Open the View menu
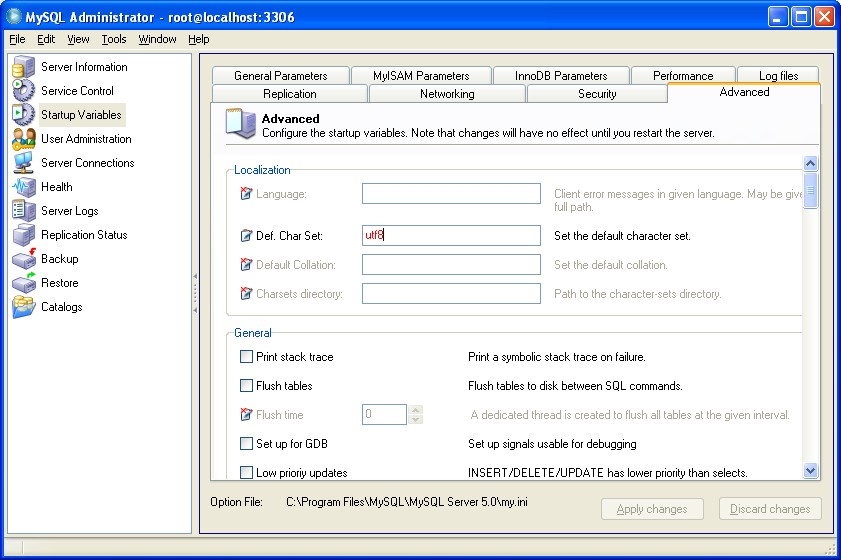The height and width of the screenshot is (560, 841). tap(78, 39)
